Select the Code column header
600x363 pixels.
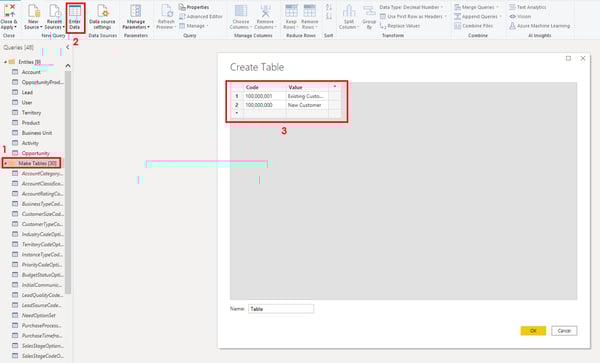tap(264, 87)
